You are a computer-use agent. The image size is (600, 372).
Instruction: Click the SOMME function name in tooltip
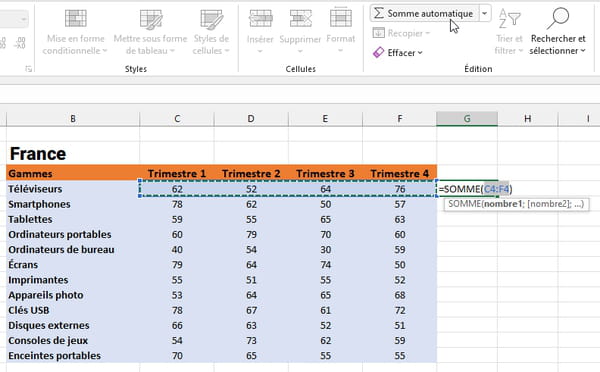(465, 204)
